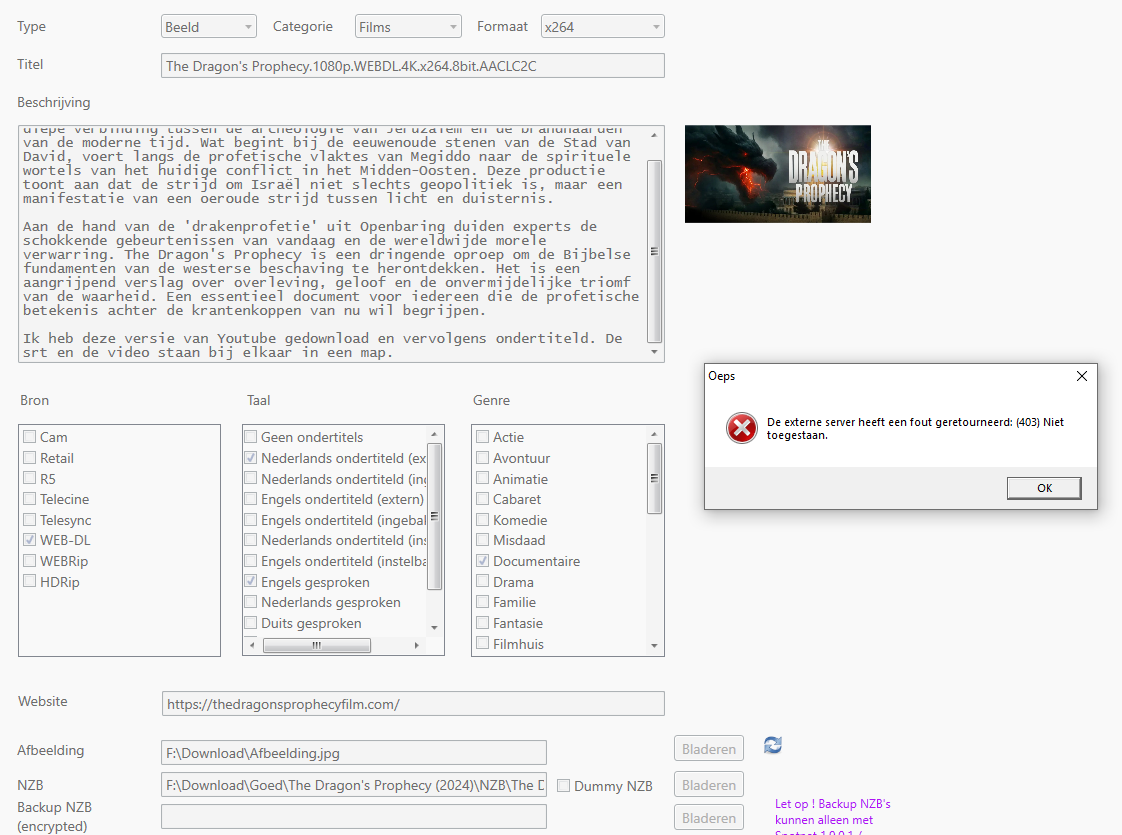
Task: Click the NZB file path field
Action: (353, 785)
